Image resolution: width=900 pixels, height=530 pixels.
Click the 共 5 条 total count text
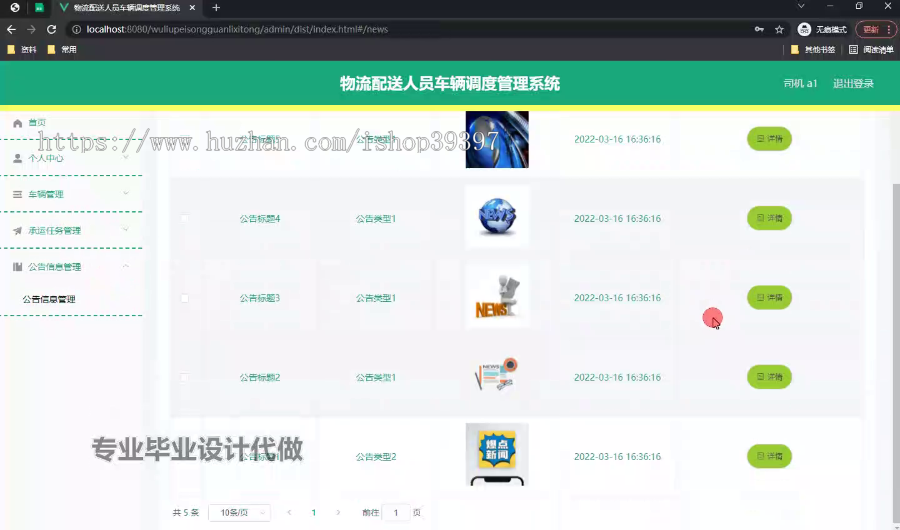point(185,512)
